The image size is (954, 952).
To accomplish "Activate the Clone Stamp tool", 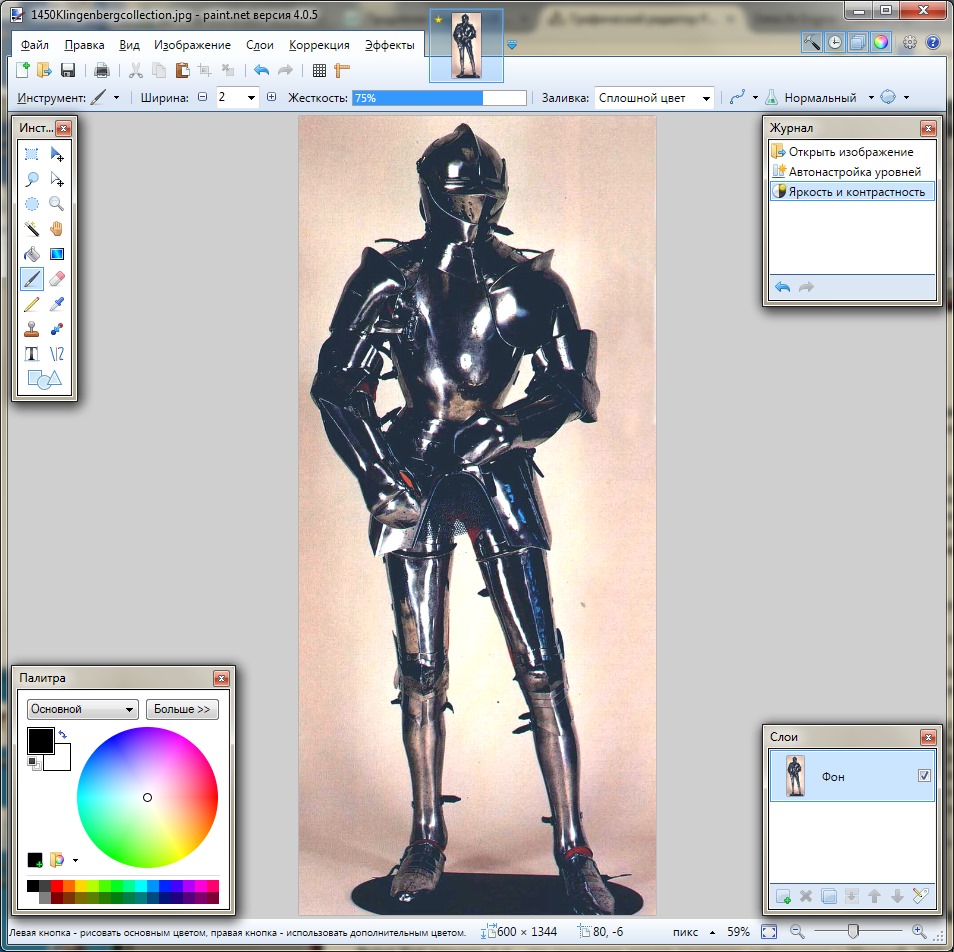I will click(32, 328).
